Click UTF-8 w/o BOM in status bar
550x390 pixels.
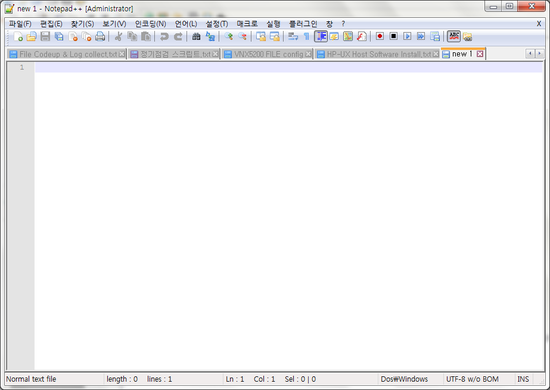point(472,379)
